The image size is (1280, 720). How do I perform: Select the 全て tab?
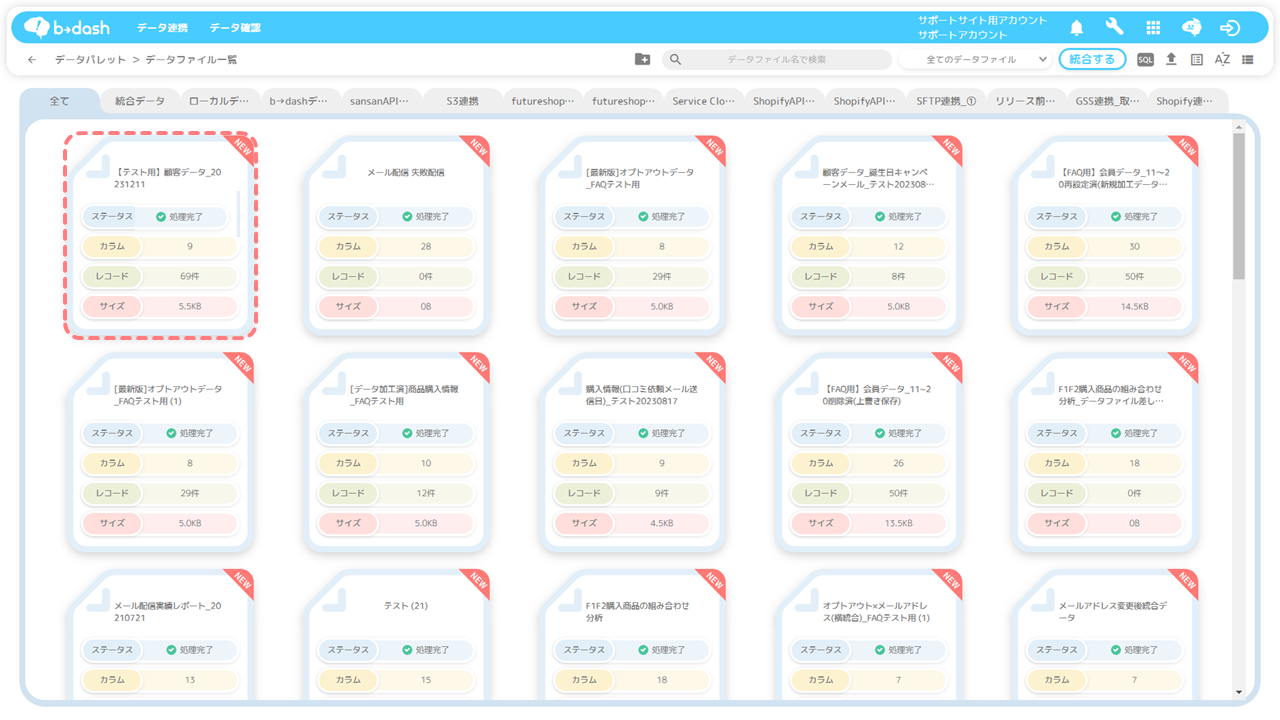pos(60,101)
